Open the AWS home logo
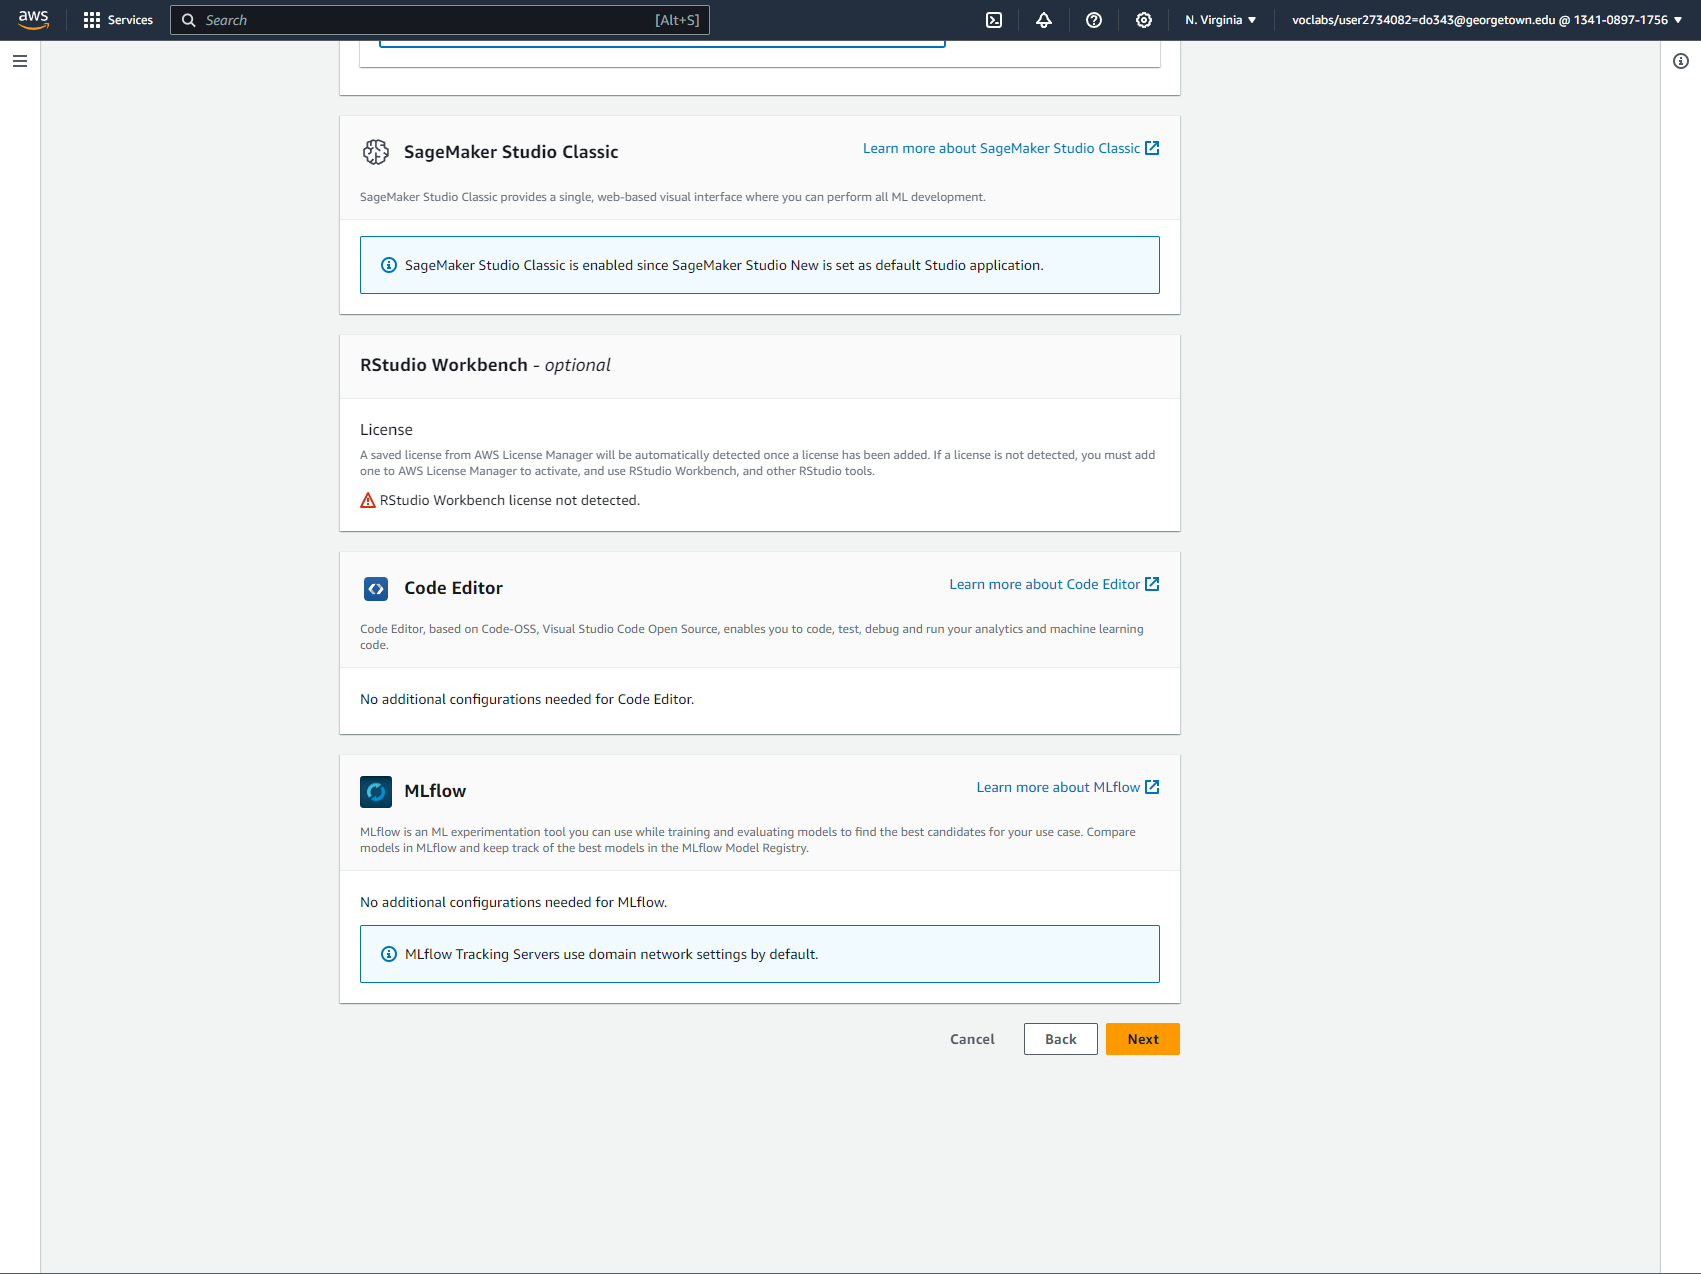This screenshot has width=1701, height=1274. click(x=33, y=20)
